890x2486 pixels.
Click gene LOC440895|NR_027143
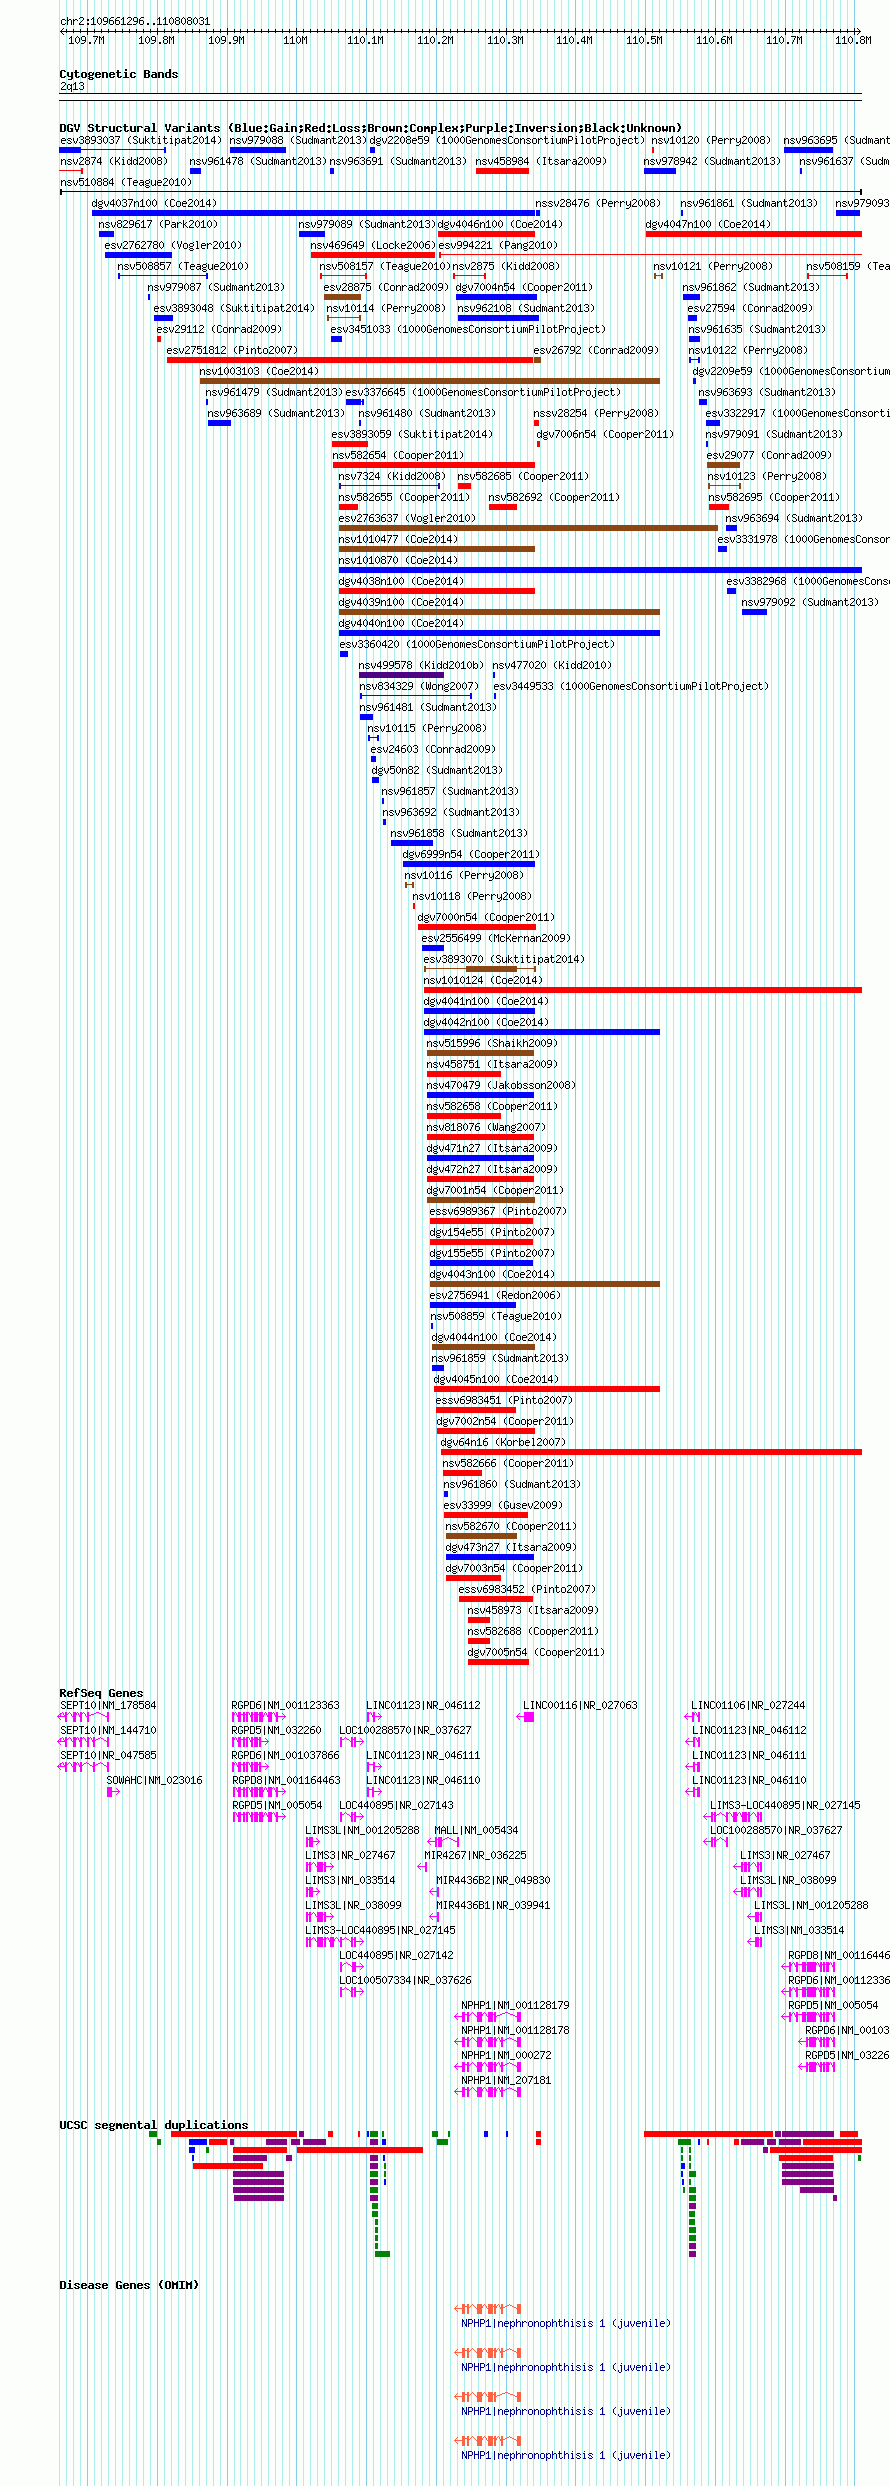tap(396, 1805)
